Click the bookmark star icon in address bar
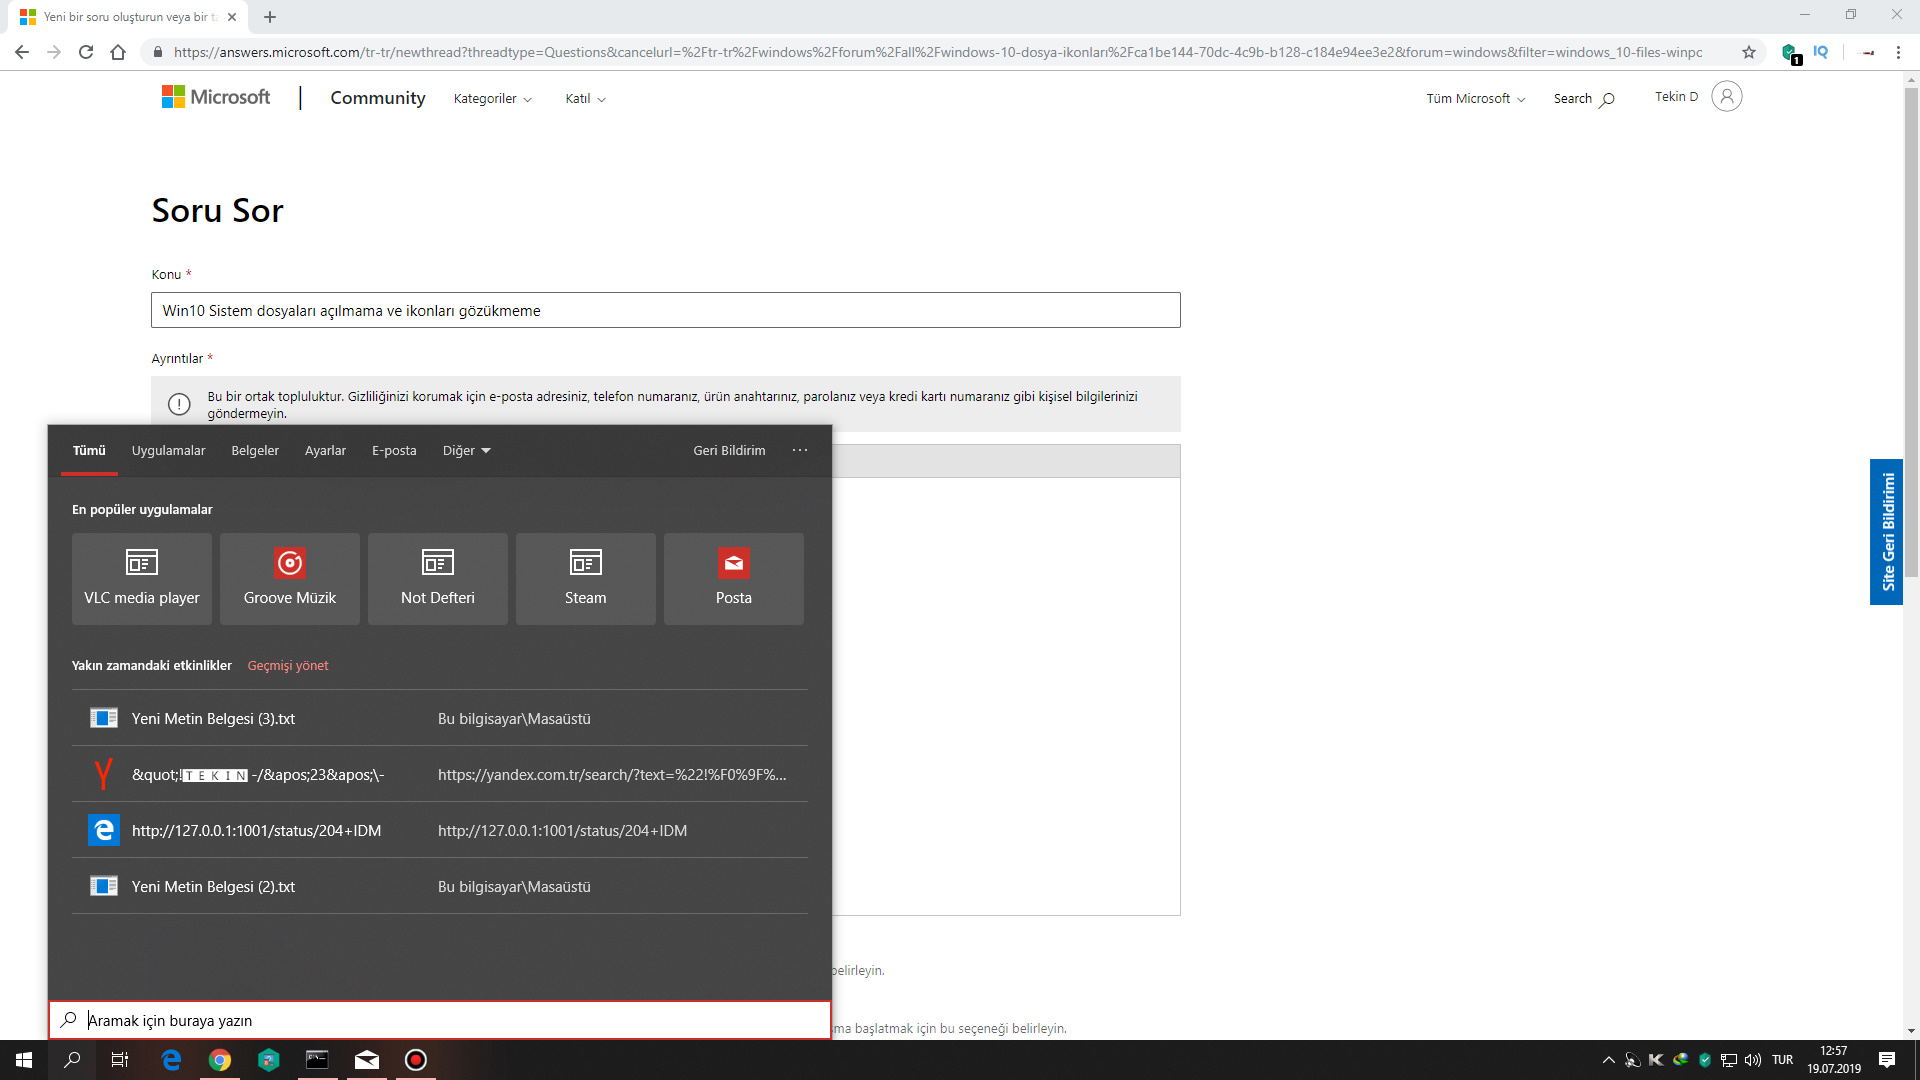The width and height of the screenshot is (1920, 1080). 1748,52
